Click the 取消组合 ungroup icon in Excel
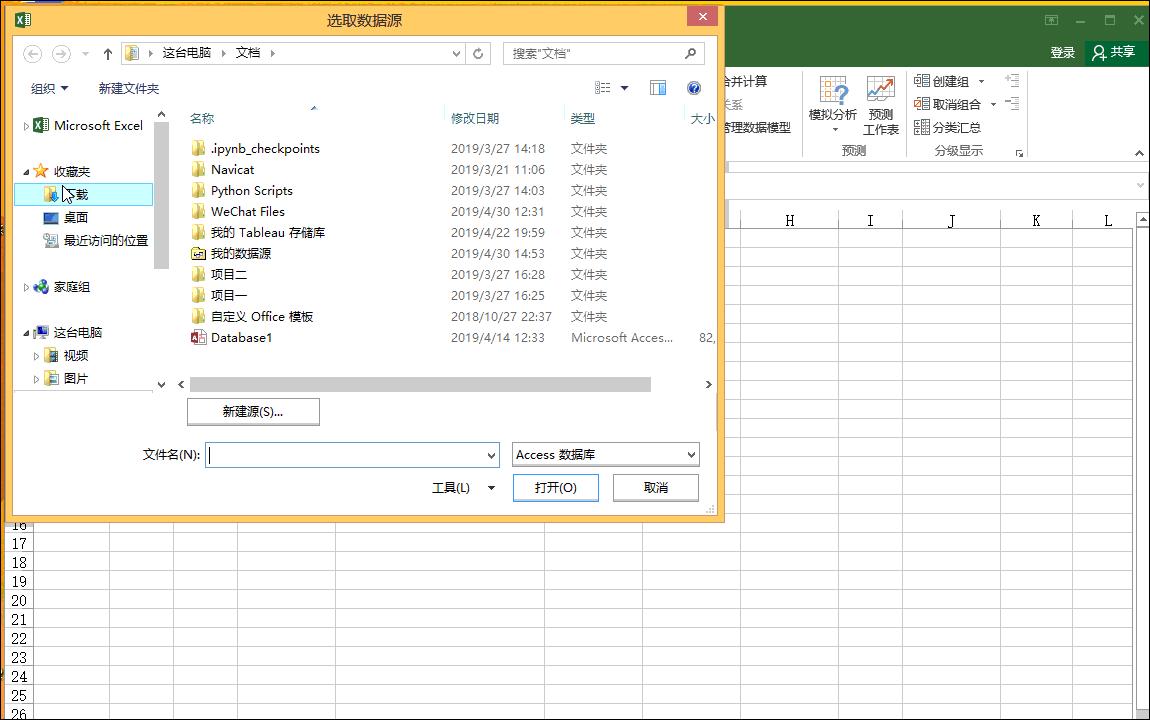The image size is (1150, 720). click(922, 104)
